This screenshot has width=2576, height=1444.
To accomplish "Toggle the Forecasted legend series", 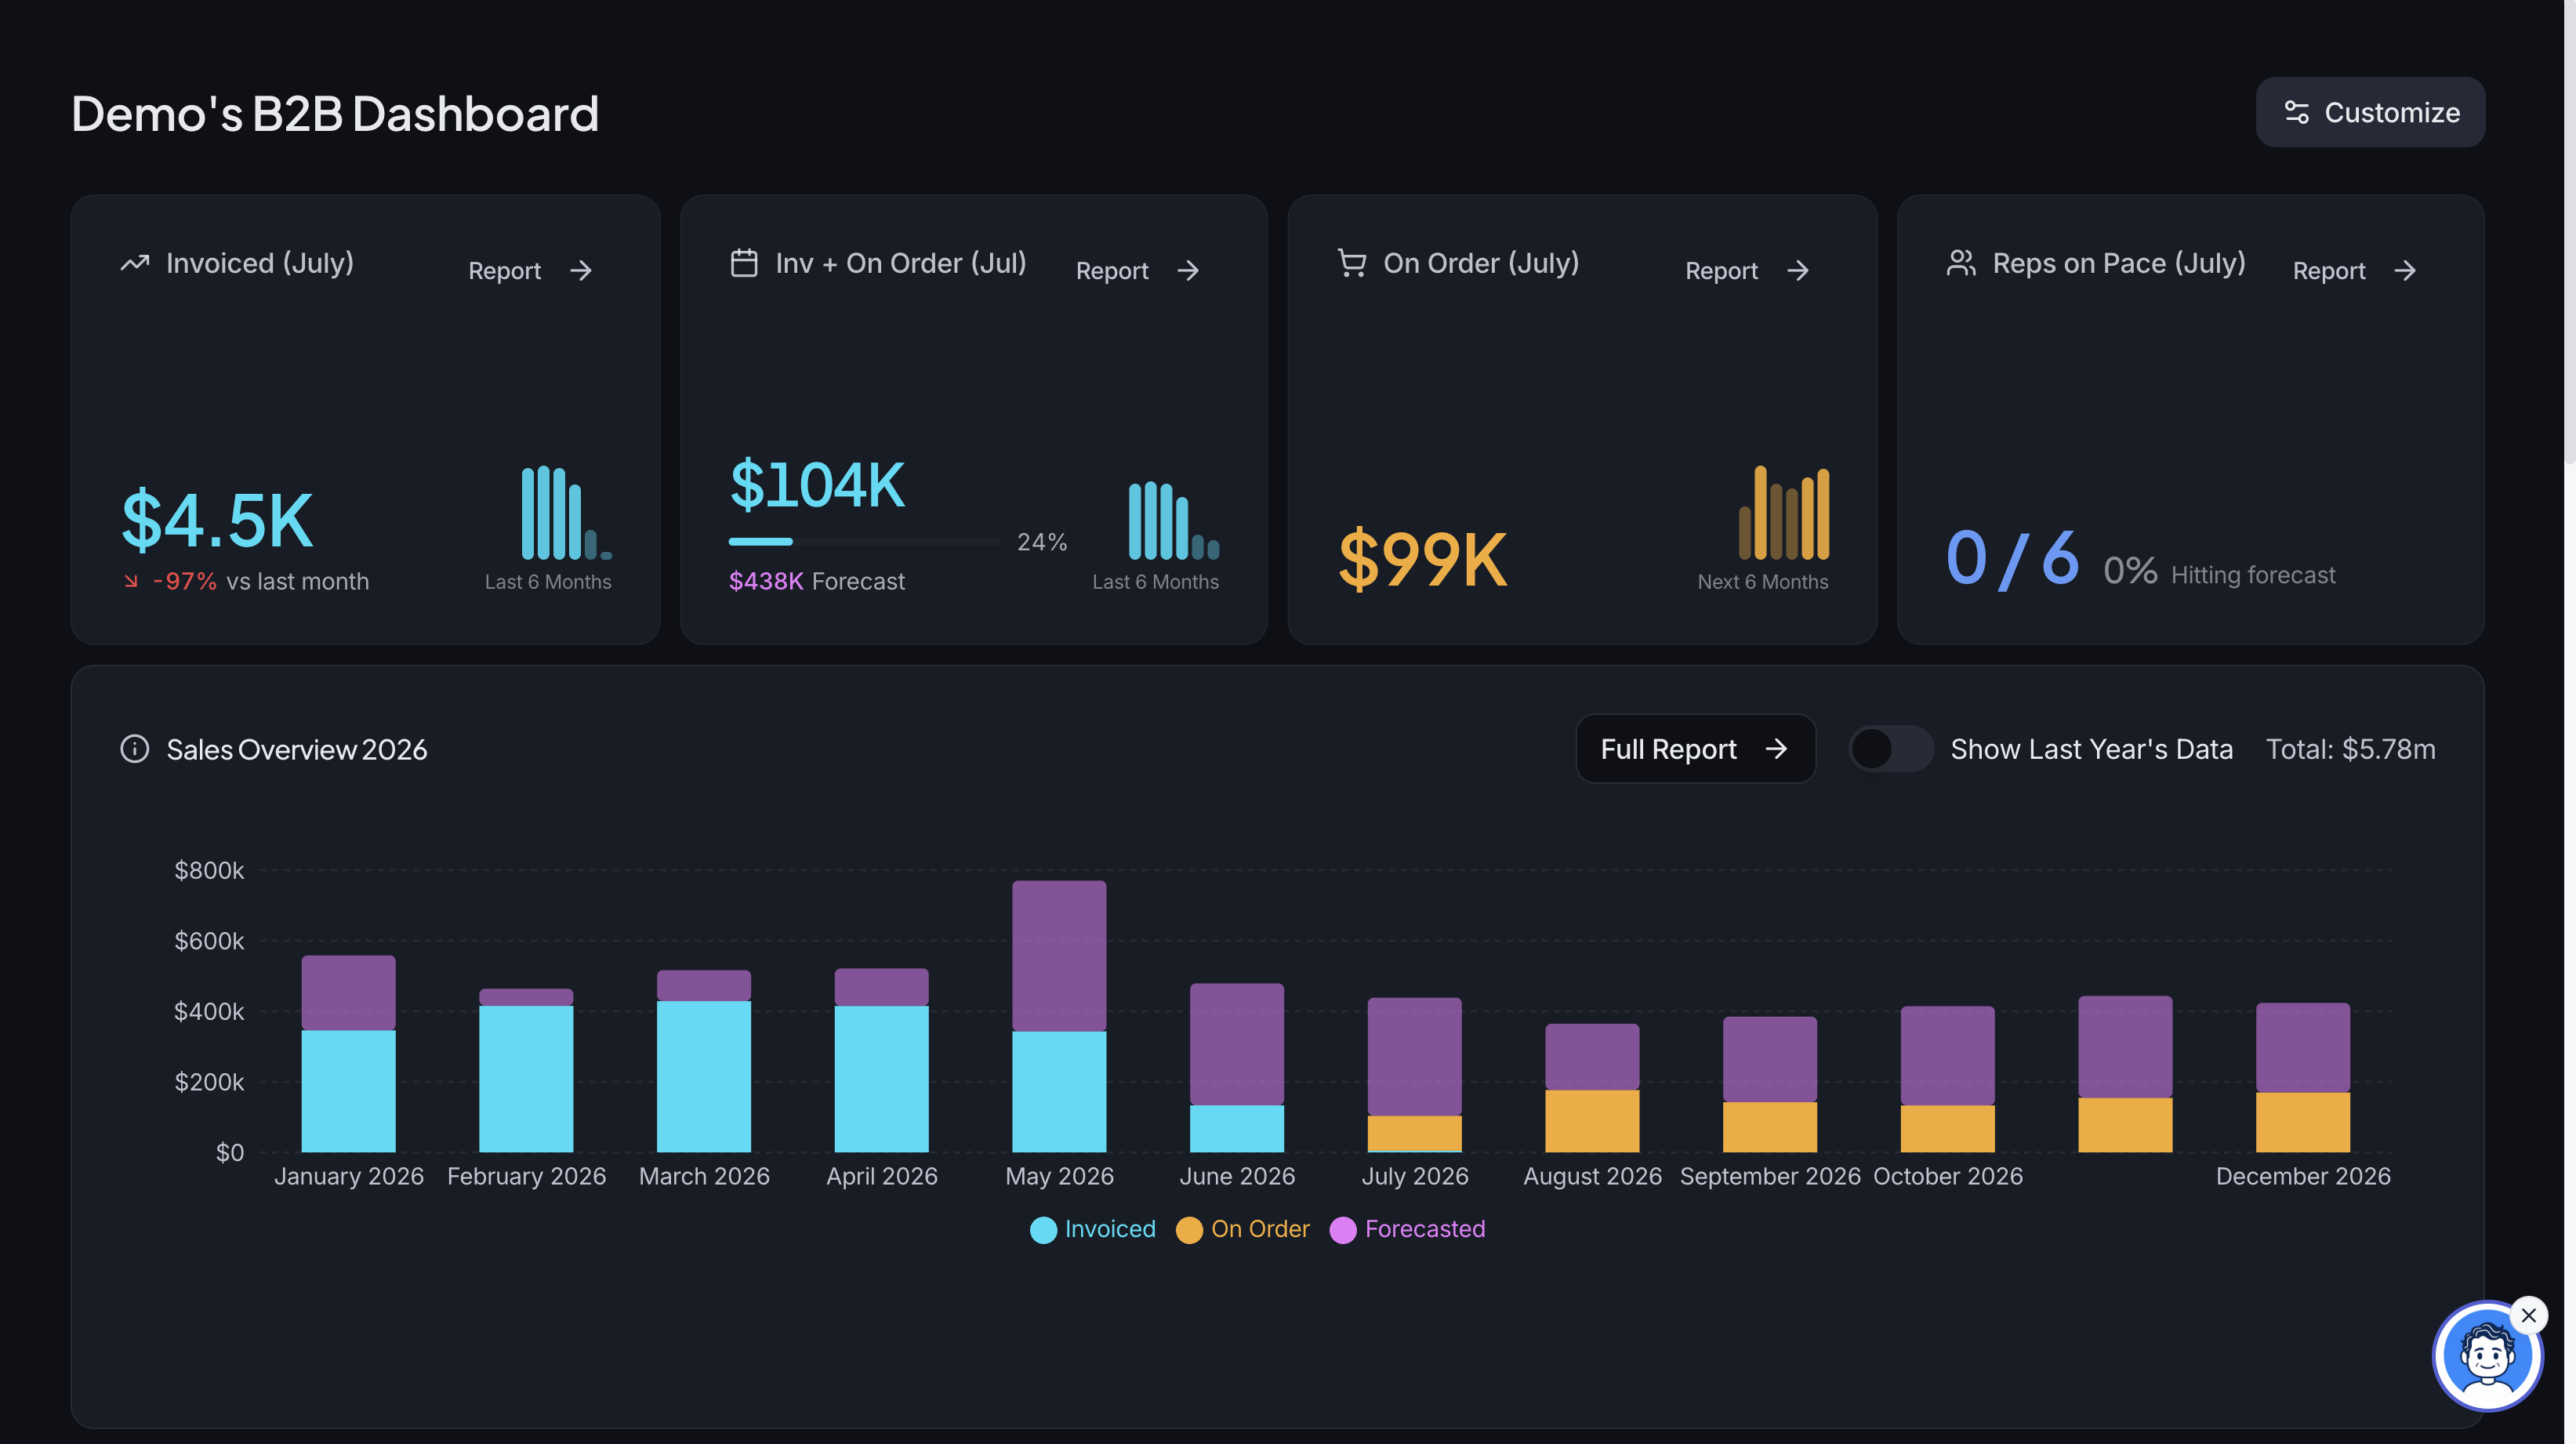I will (1407, 1229).
